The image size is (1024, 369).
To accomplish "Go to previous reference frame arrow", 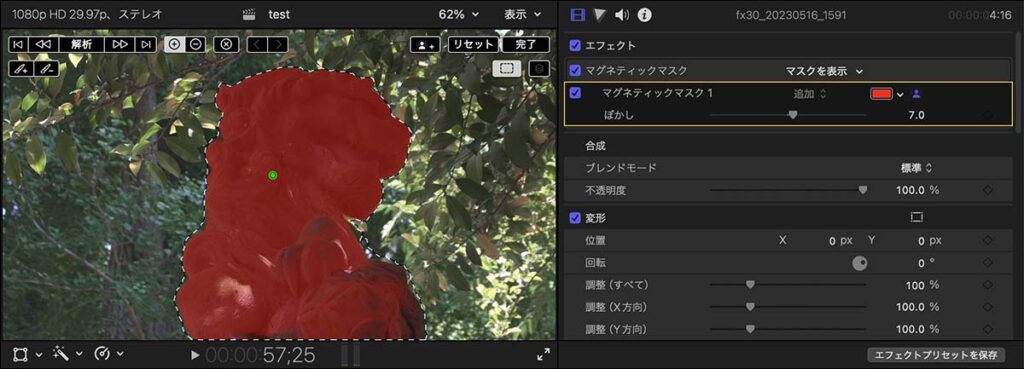I will coord(257,44).
